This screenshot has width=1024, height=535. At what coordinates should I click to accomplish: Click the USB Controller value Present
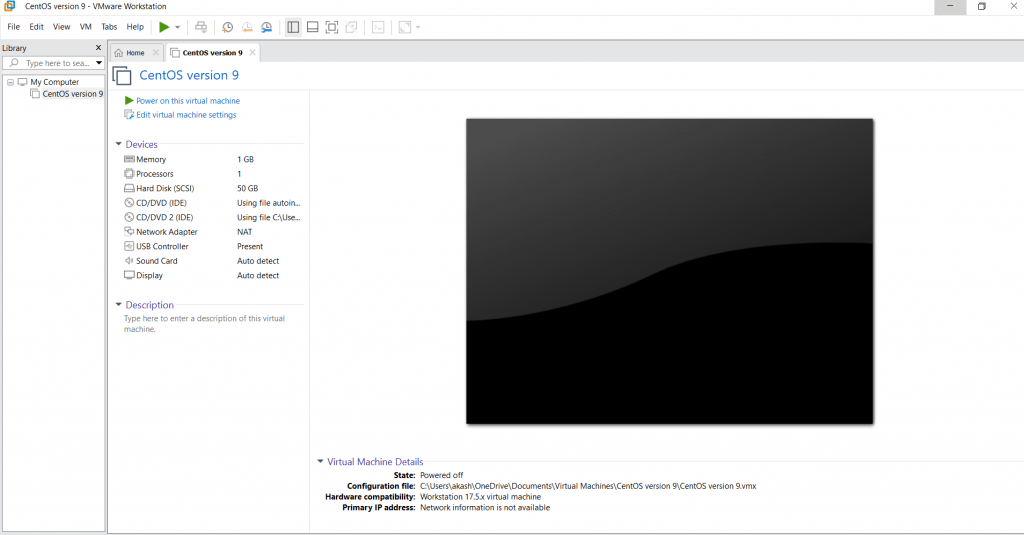tap(250, 246)
